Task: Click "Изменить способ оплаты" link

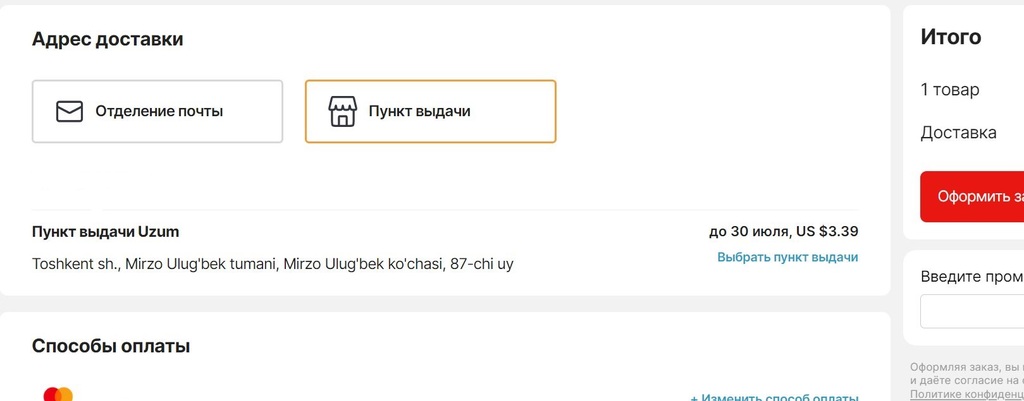Action: pyautogui.click(x=774, y=397)
